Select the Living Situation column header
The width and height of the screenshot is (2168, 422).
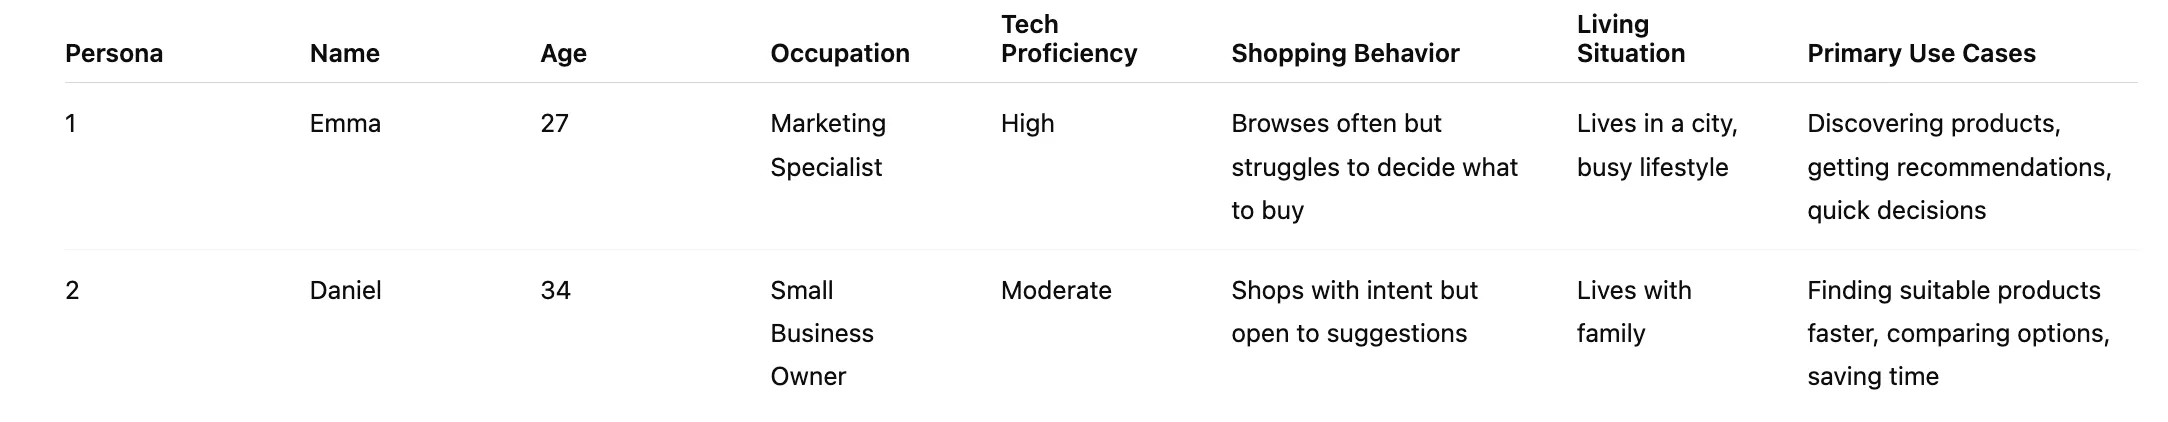point(1630,39)
